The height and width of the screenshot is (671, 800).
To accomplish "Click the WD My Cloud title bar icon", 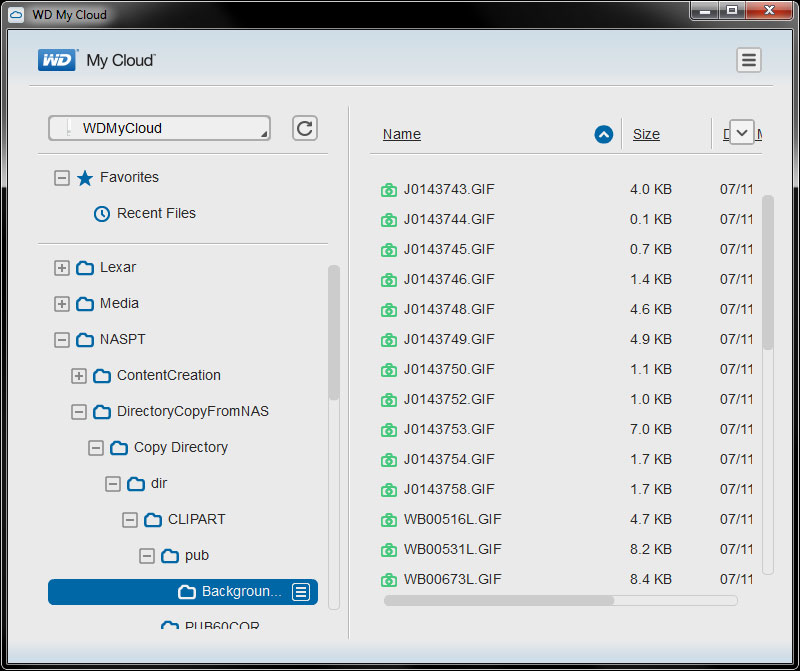I will tap(16, 15).
